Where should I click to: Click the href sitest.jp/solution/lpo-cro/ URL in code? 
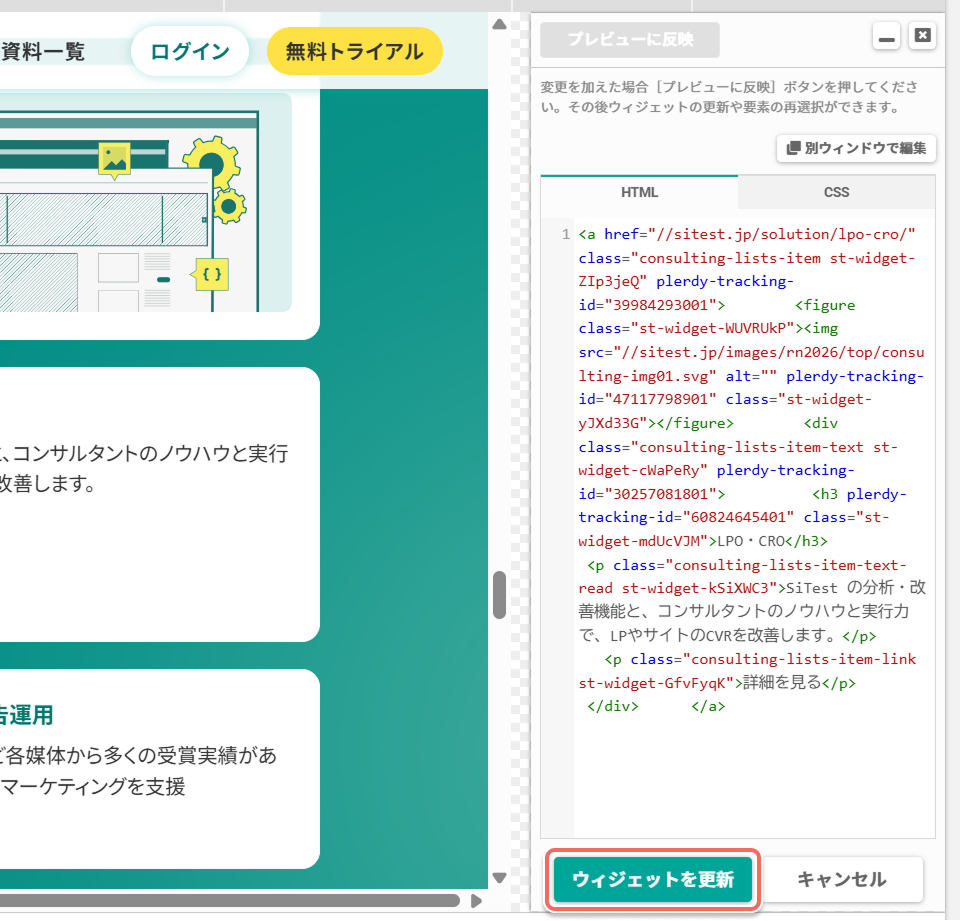[x=782, y=234]
